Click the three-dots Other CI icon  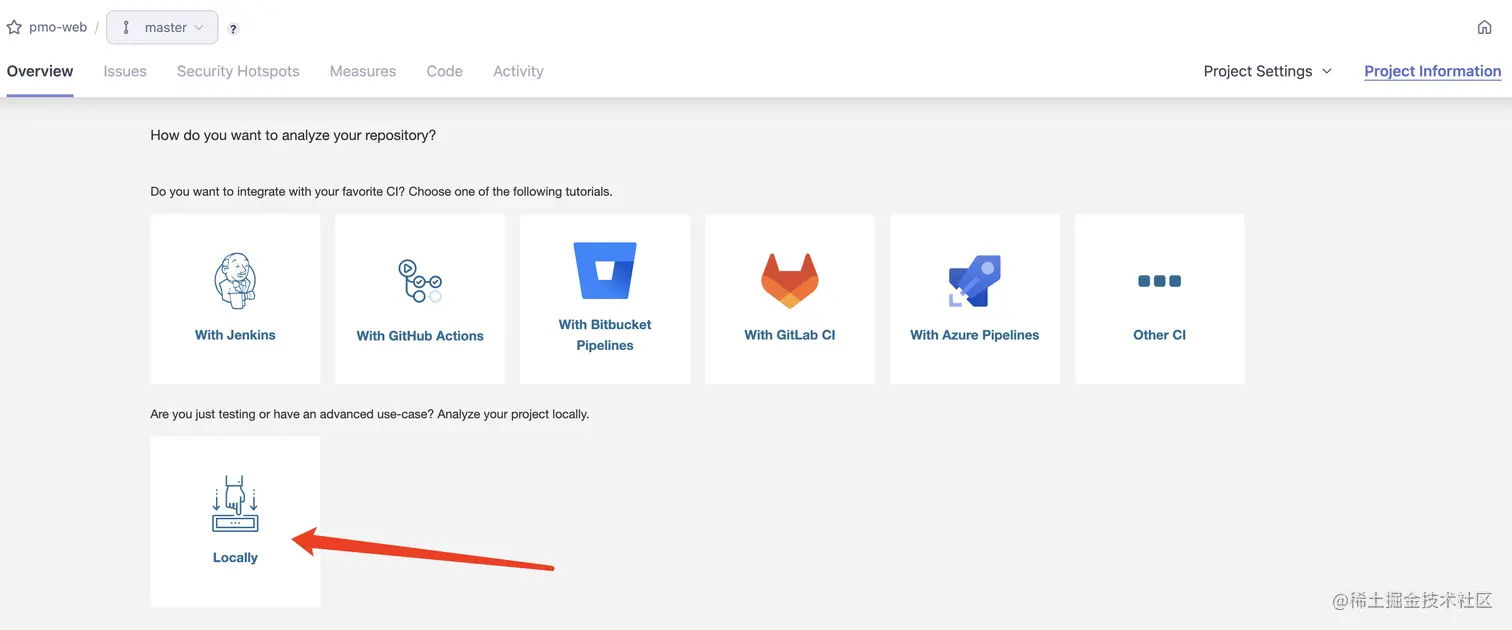(x=1160, y=281)
